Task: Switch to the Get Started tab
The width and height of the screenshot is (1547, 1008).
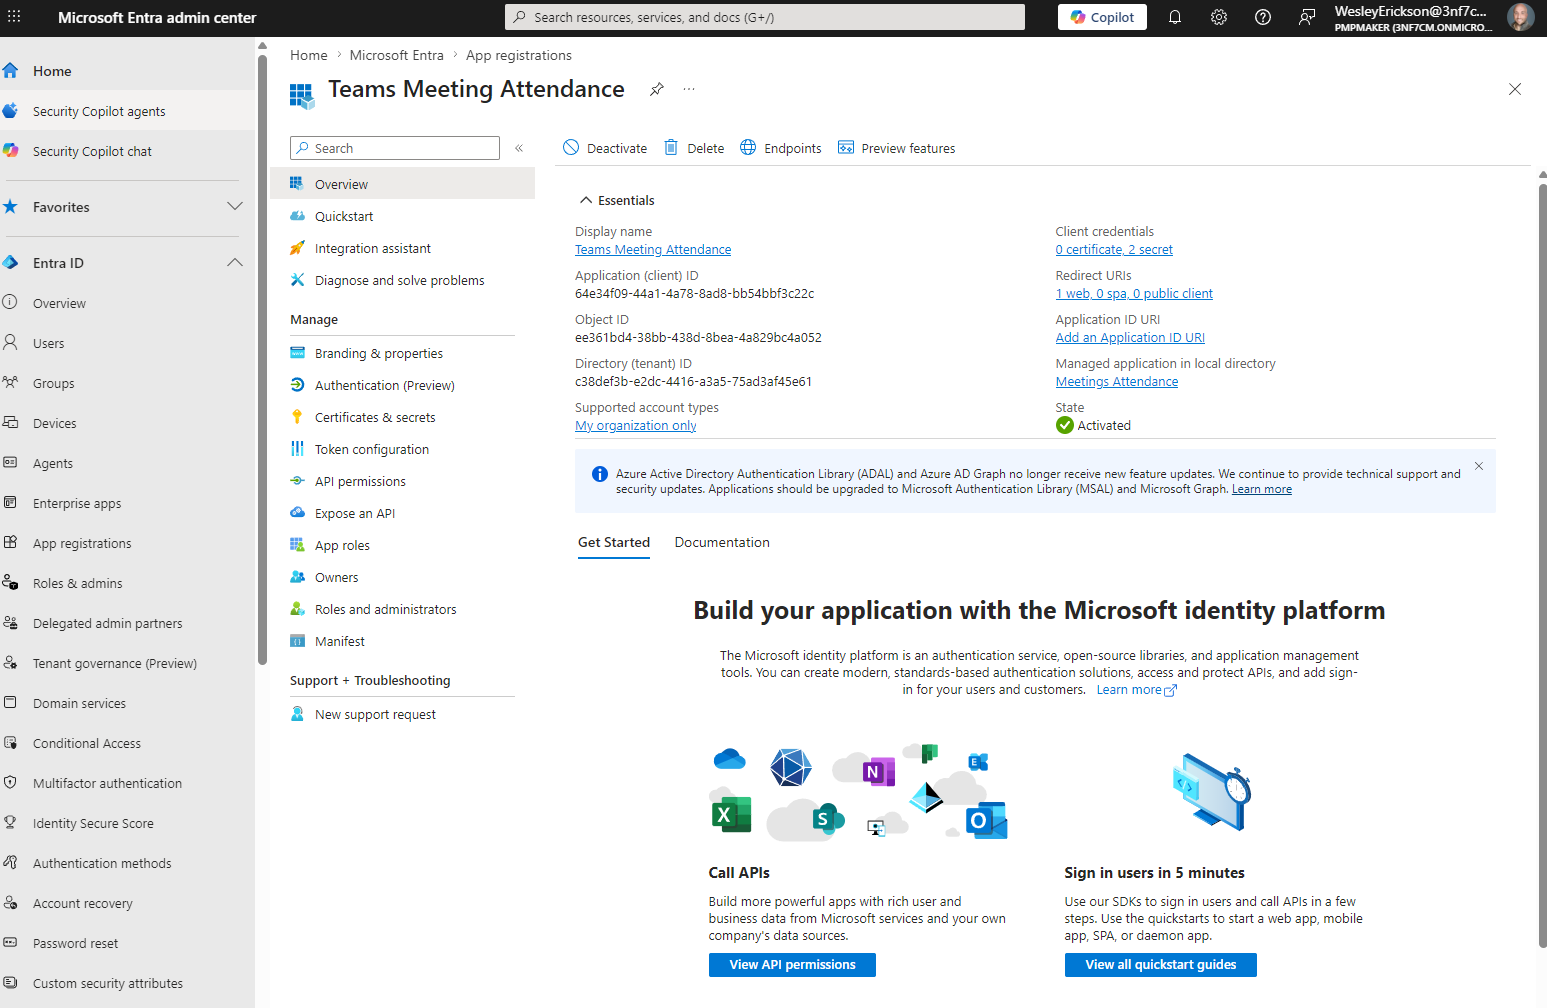Action: (x=614, y=542)
